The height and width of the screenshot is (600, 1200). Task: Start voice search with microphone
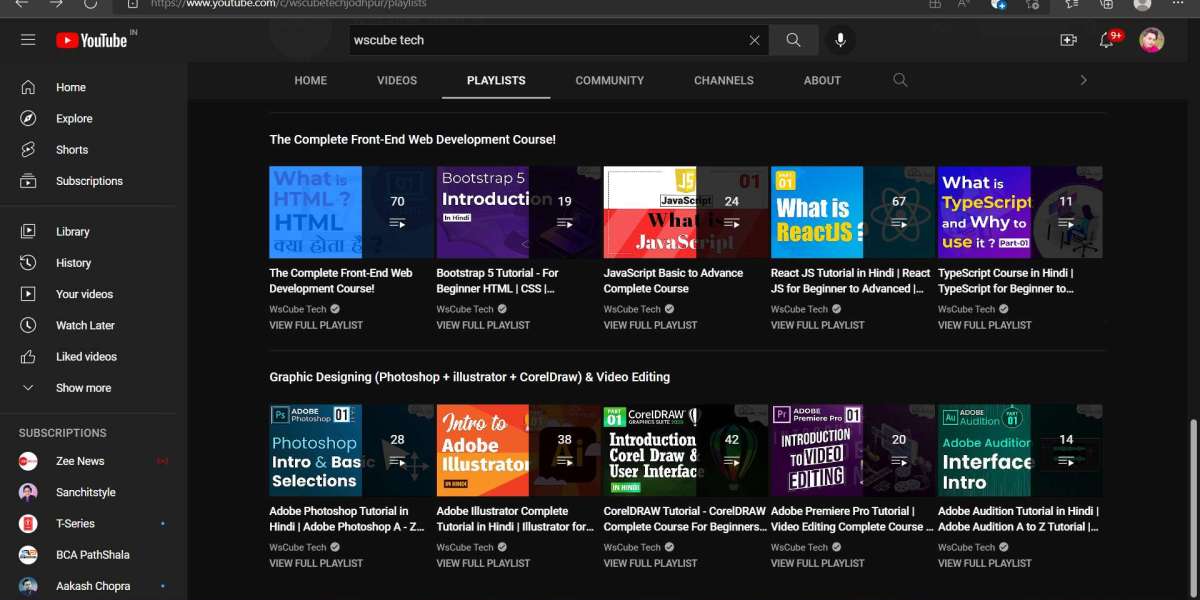click(x=840, y=40)
